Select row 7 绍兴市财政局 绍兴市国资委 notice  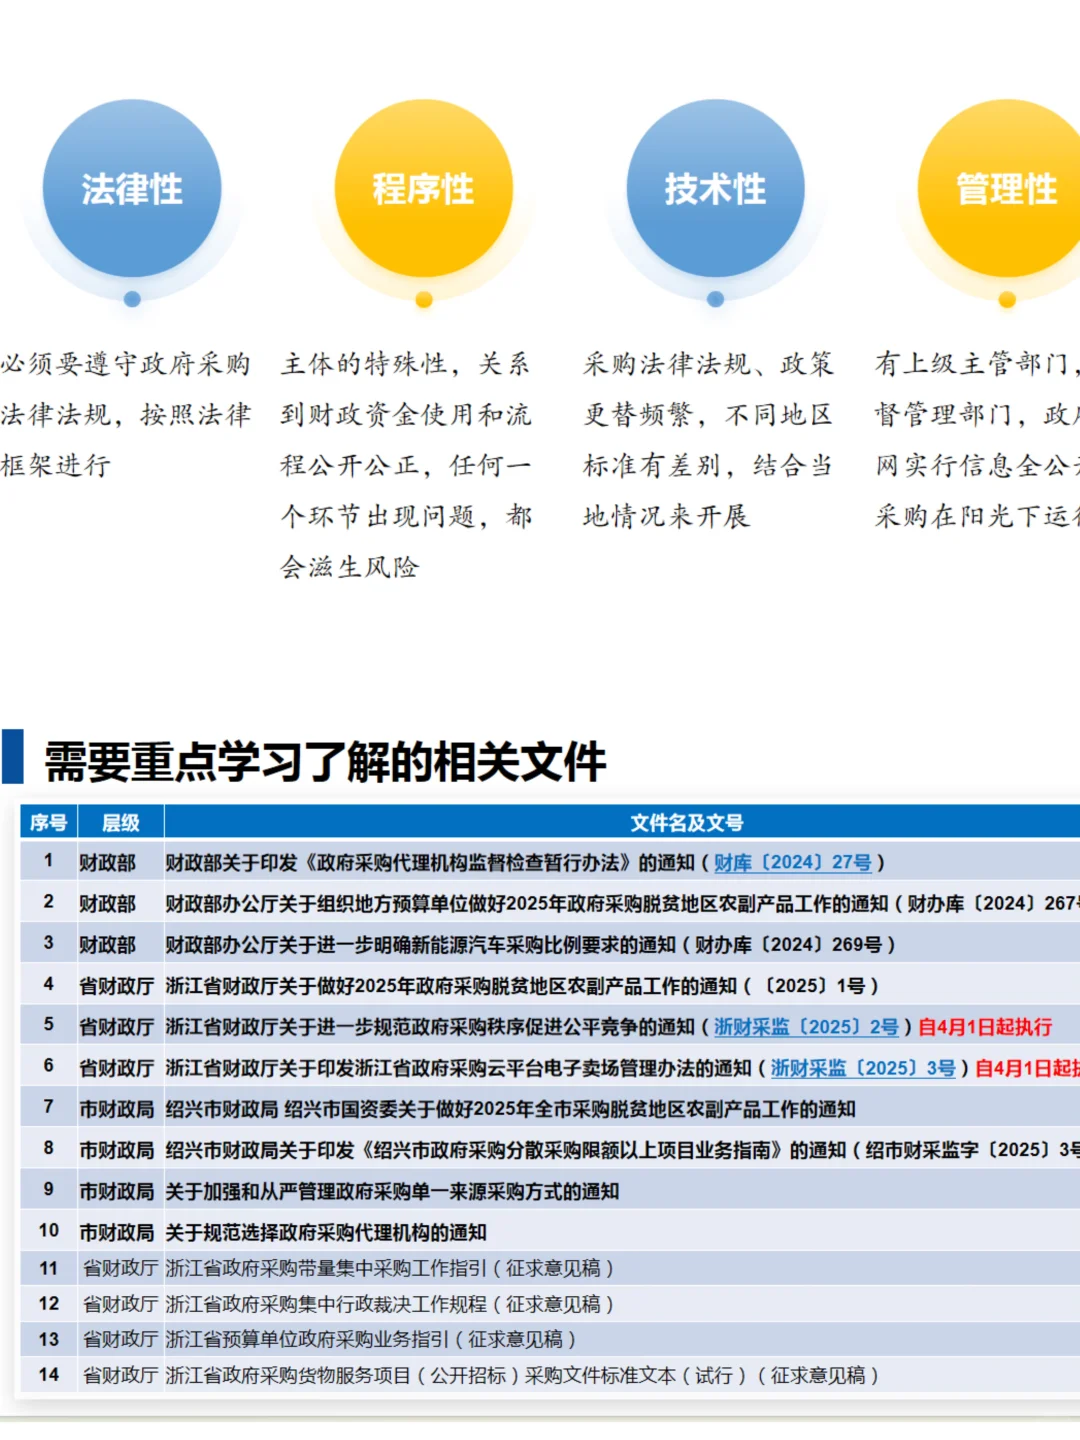550,1109
